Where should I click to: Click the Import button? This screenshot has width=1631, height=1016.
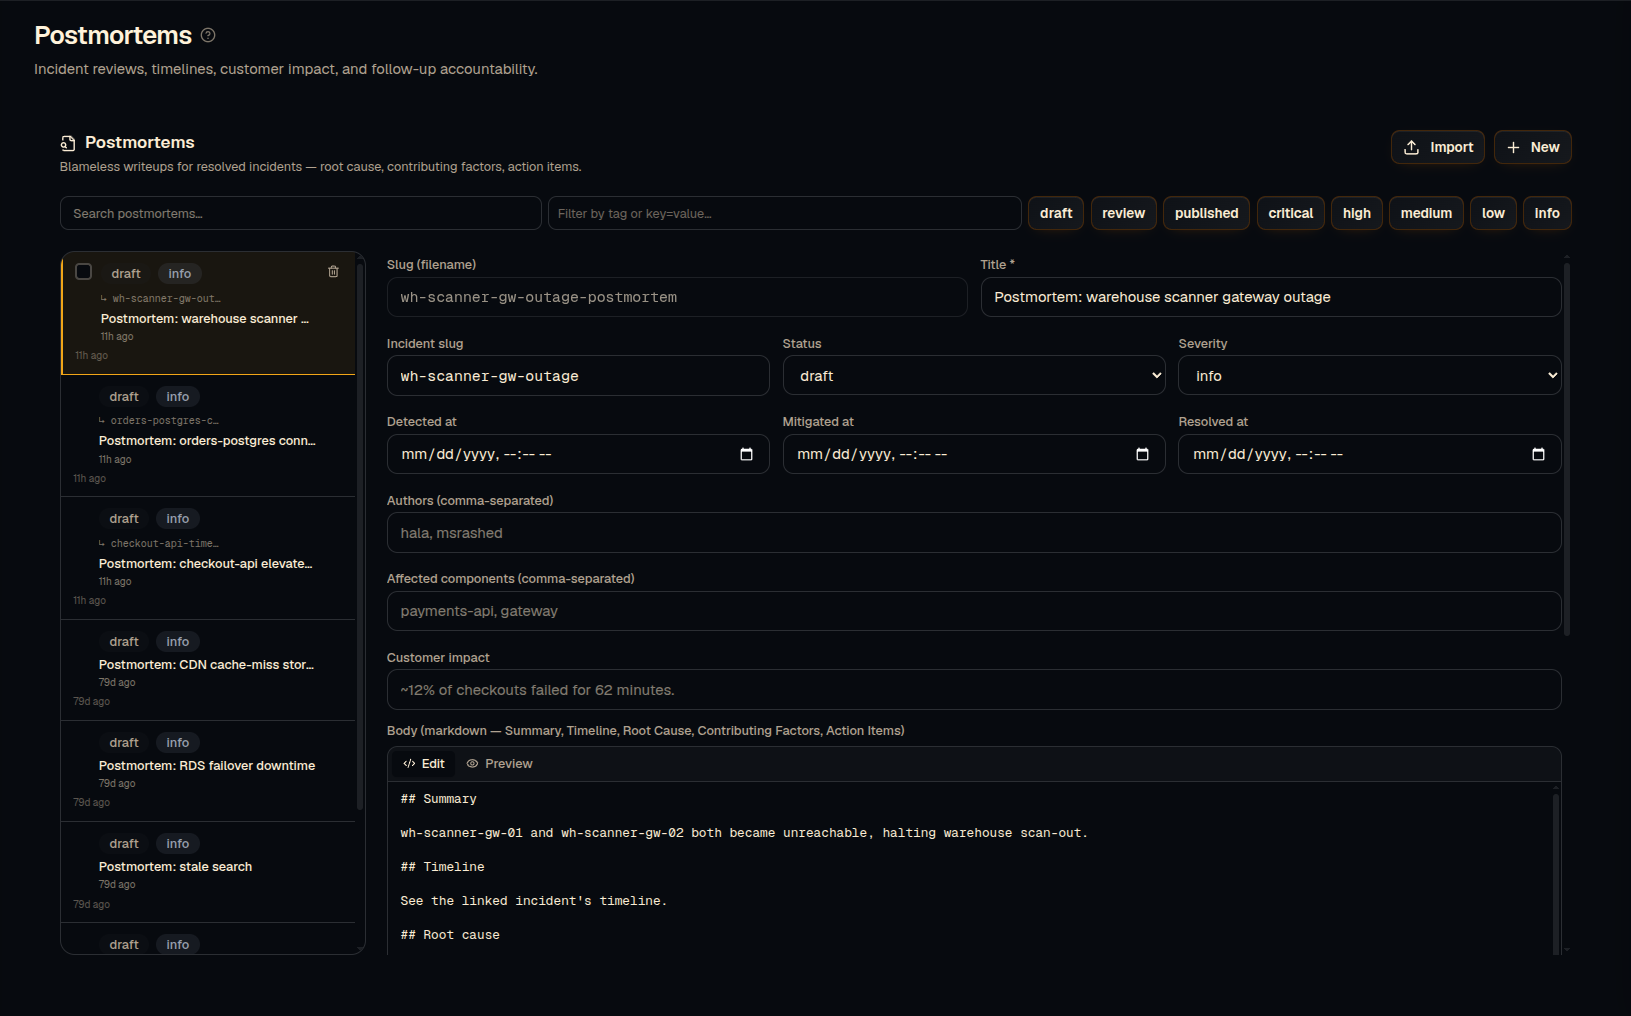pyautogui.click(x=1438, y=147)
